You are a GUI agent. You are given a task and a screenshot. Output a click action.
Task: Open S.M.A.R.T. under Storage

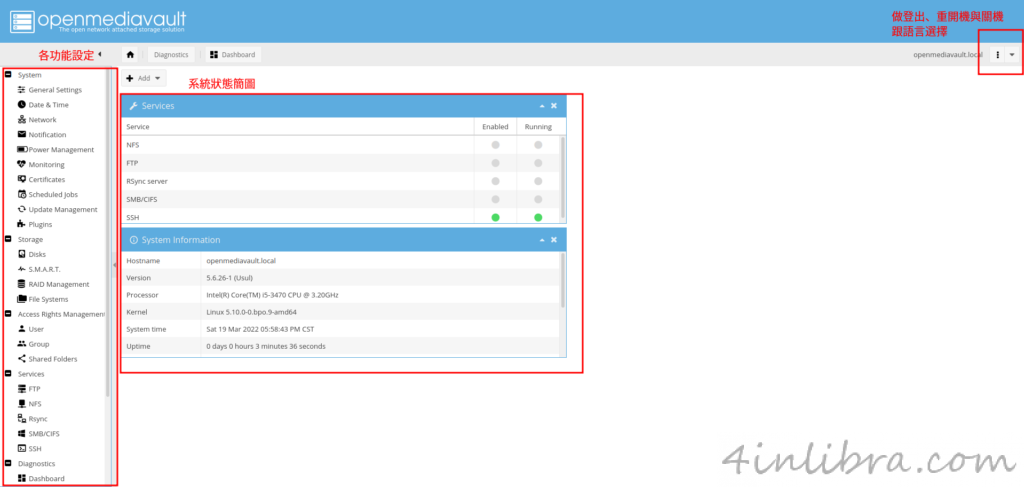coord(44,270)
